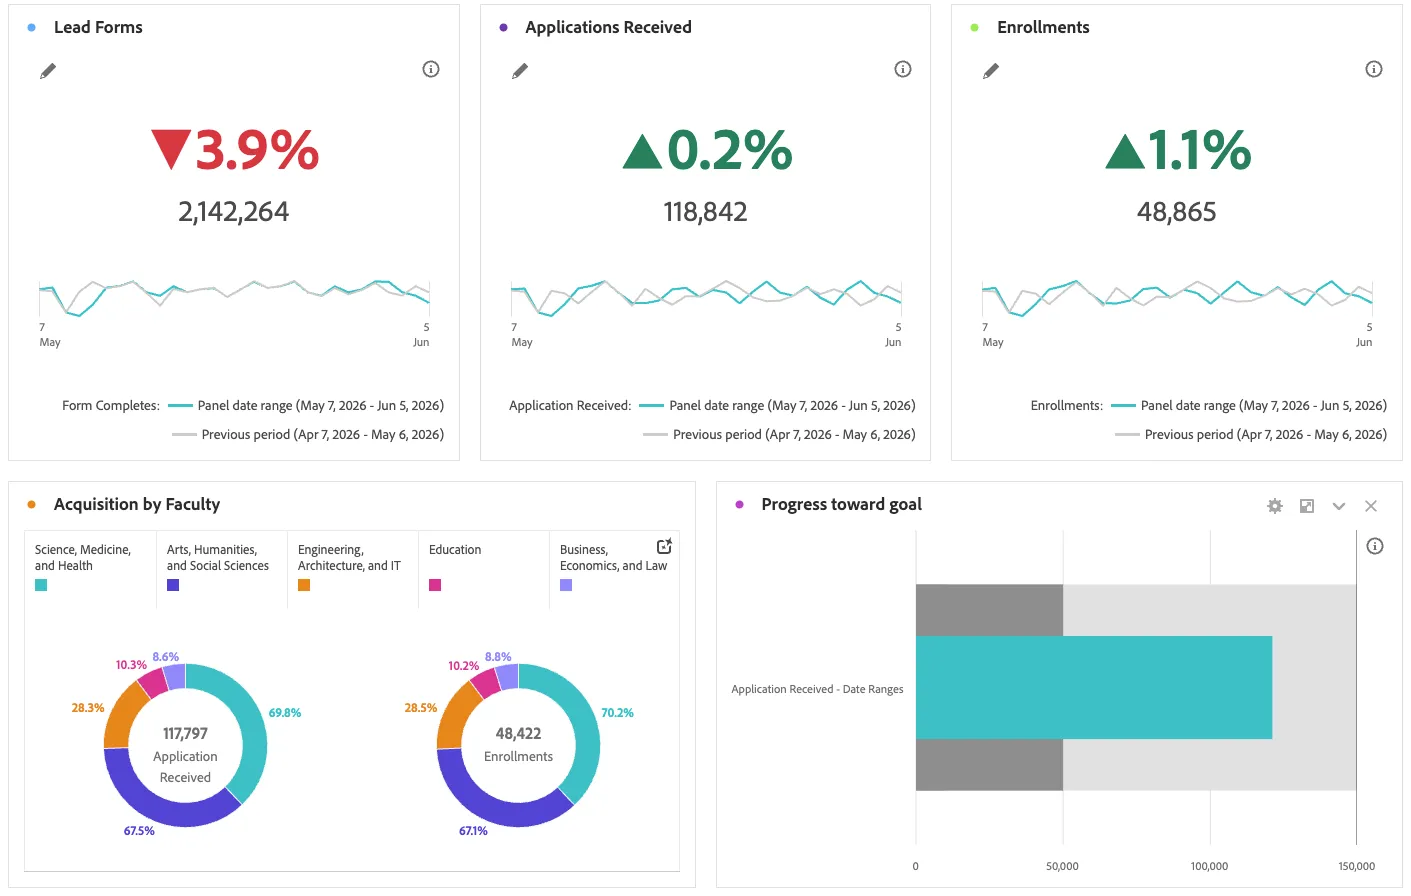Click the Panel date range legend under Enrollments
The height and width of the screenshot is (896, 1411).
coord(1249,405)
